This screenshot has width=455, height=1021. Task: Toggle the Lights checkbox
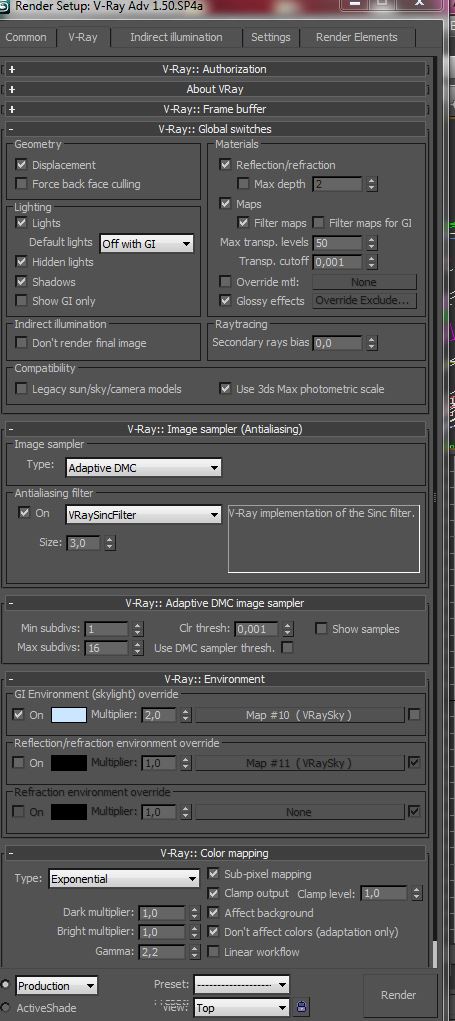21,223
